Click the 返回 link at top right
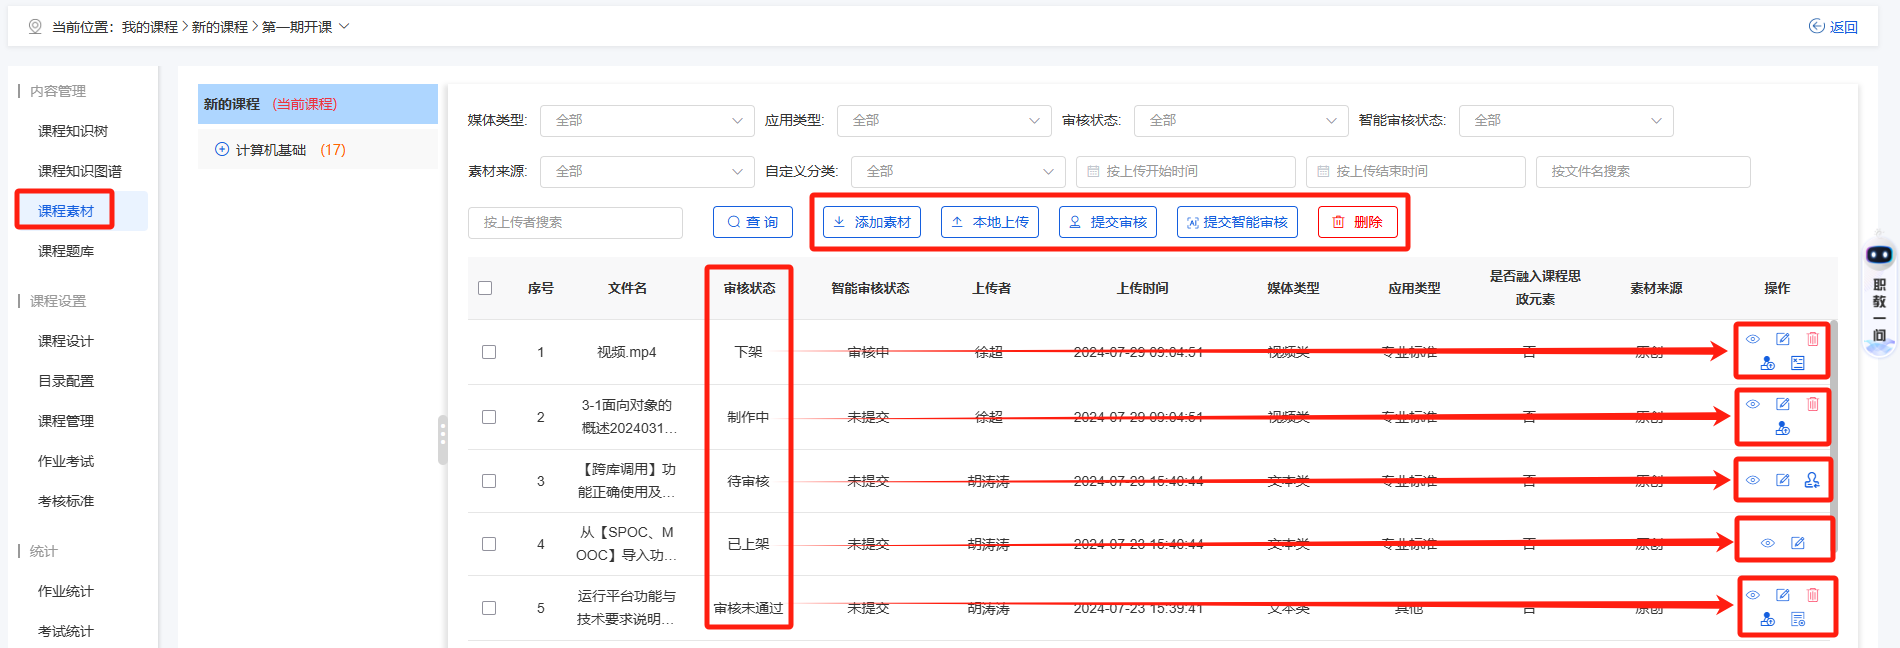1900x648 pixels. click(1844, 27)
